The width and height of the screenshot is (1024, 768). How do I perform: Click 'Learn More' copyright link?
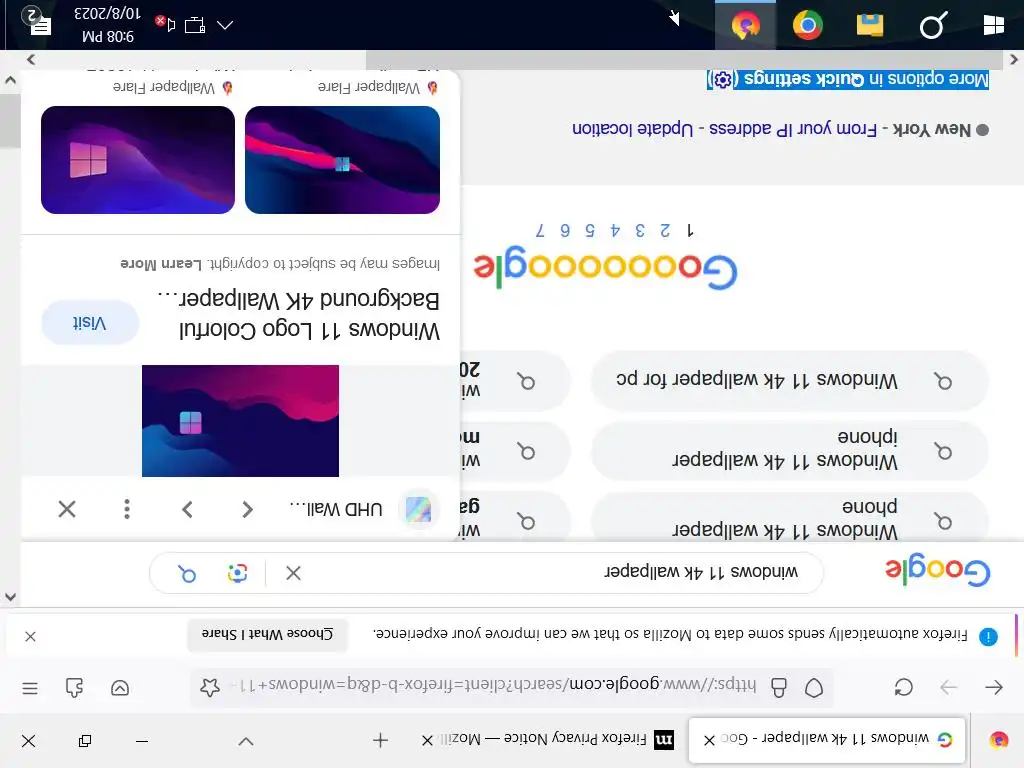pos(161,264)
